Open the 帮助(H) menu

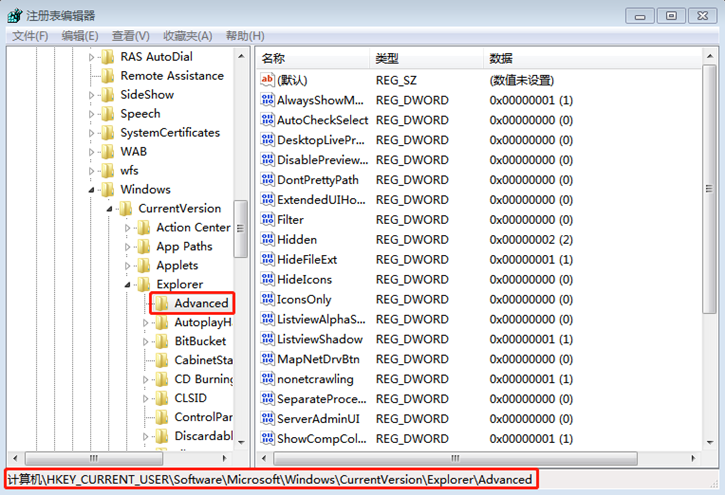[x=245, y=36]
